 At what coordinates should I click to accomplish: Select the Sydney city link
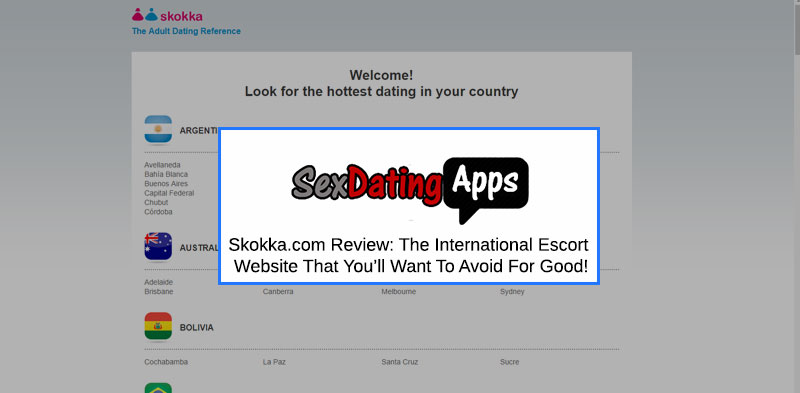(512, 292)
